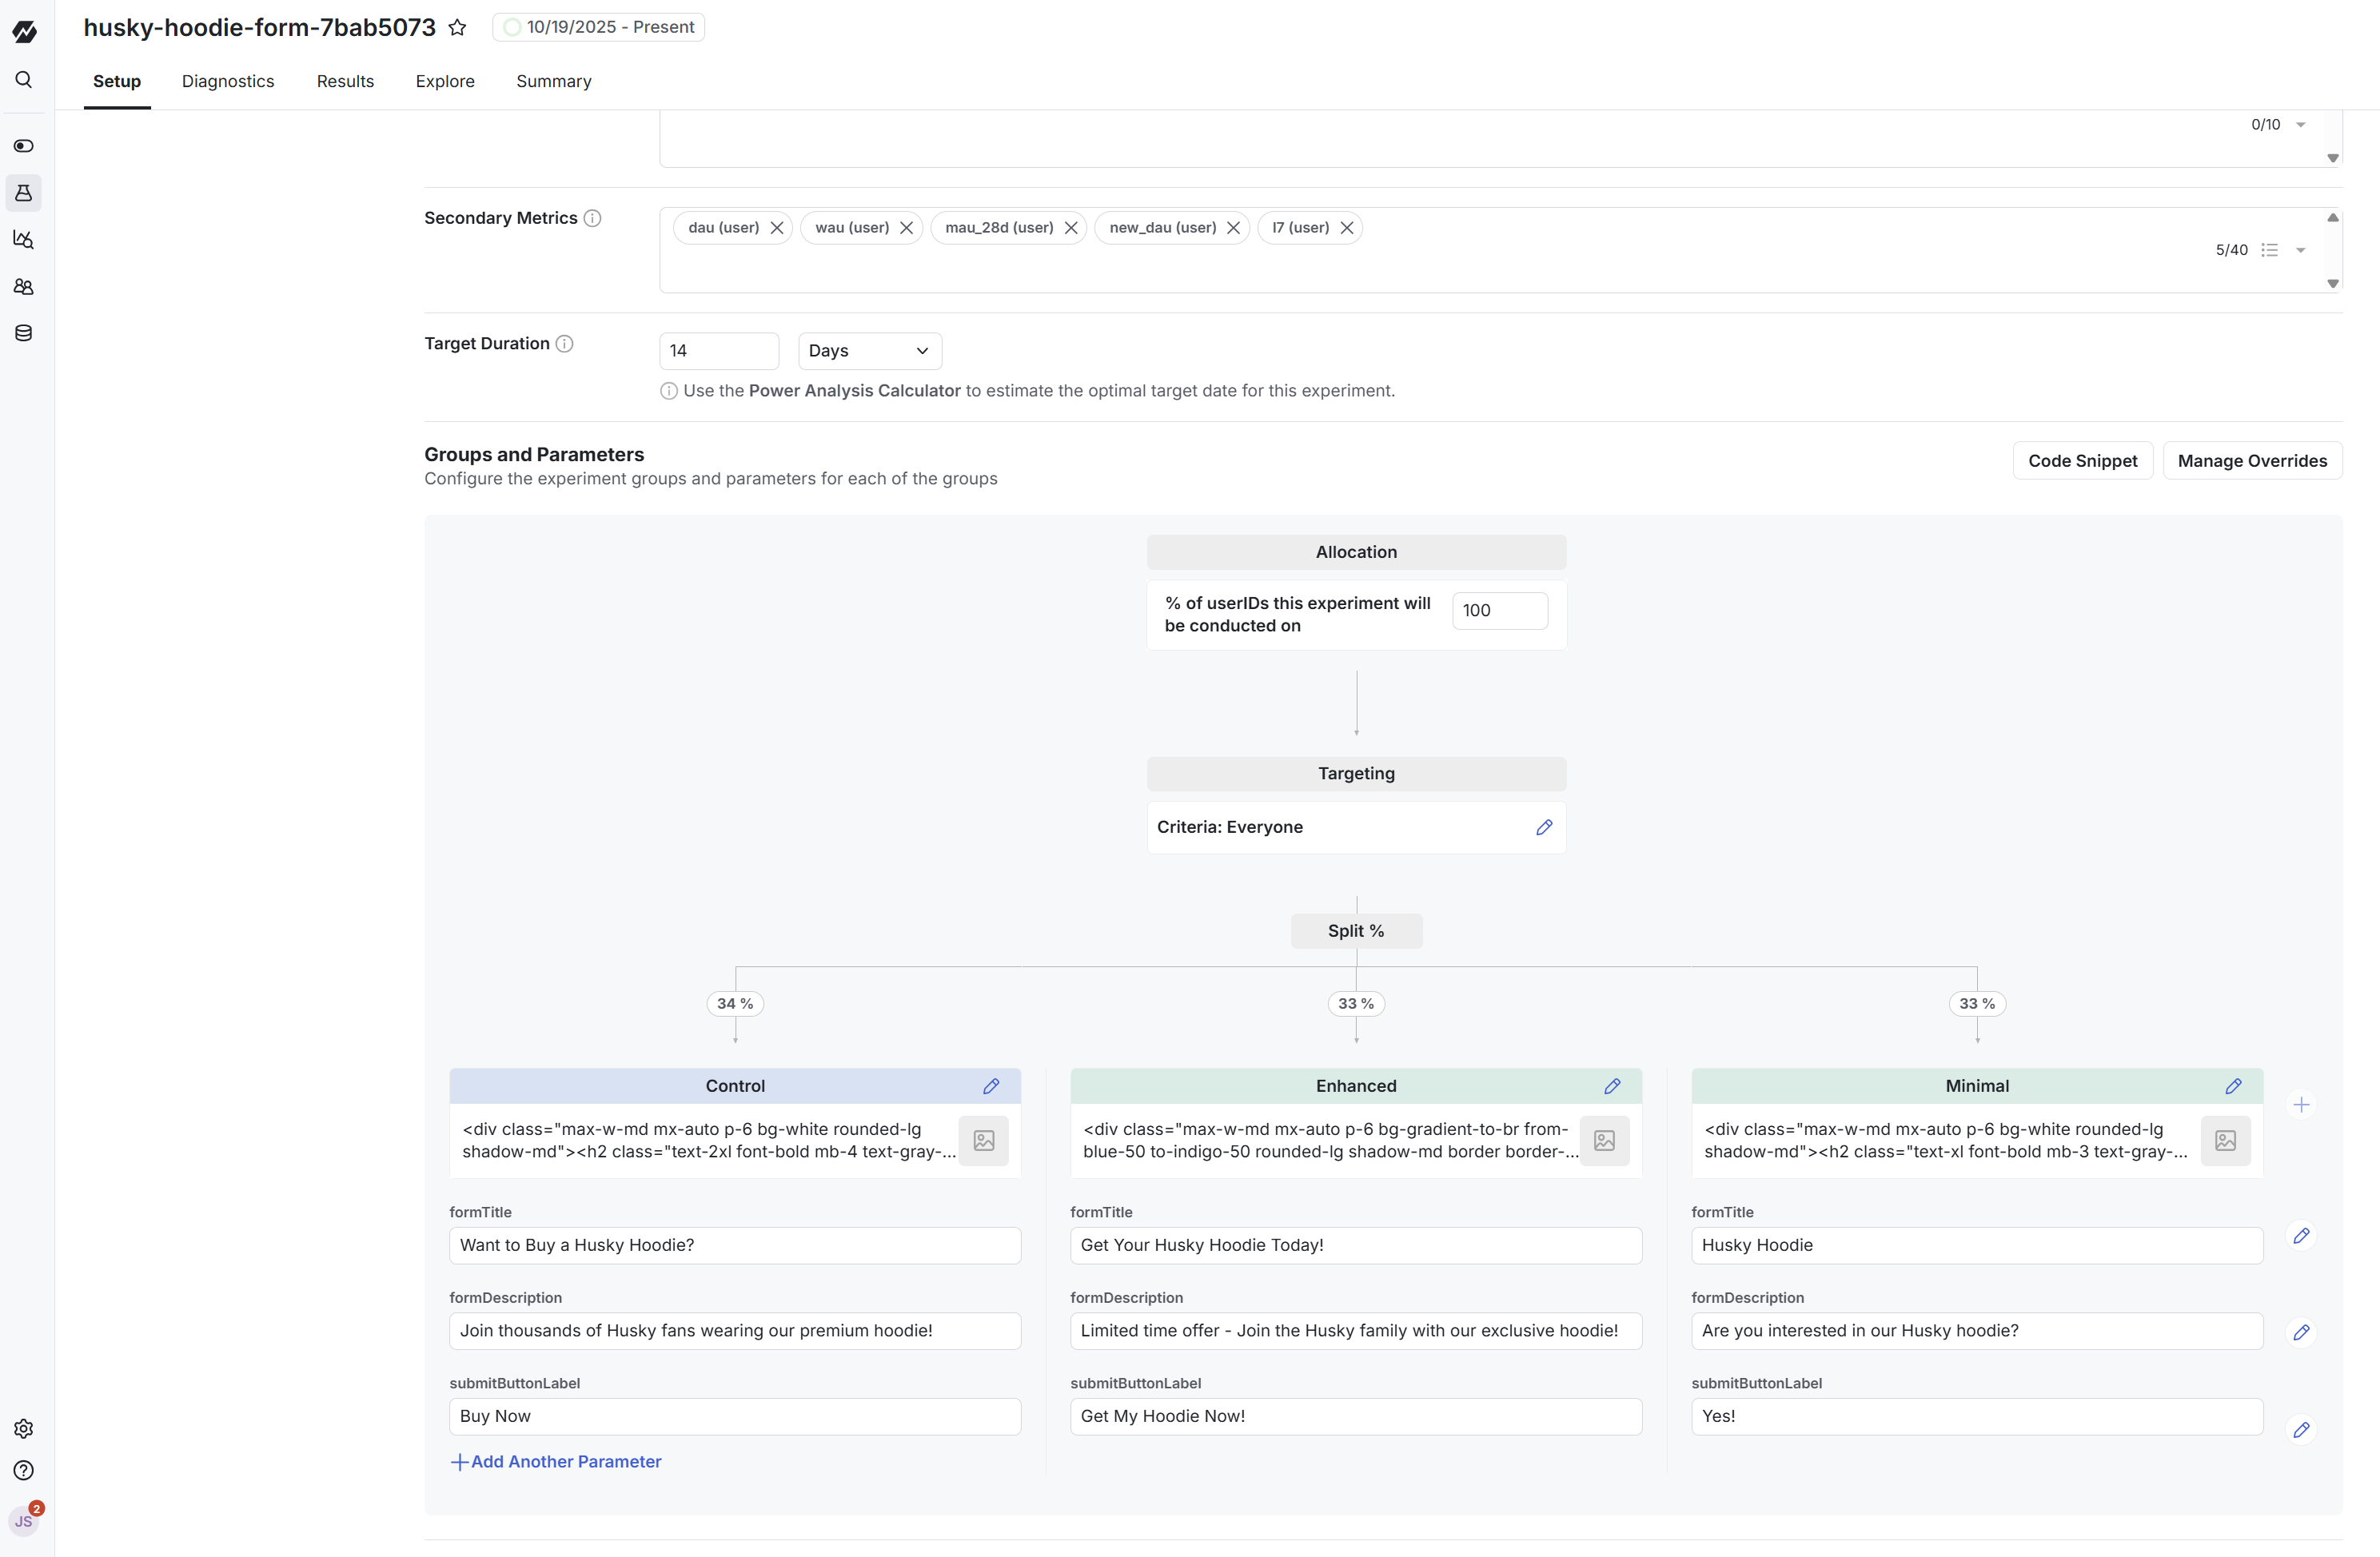The height and width of the screenshot is (1557, 2380).
Task: Open search from the left sidebar
Action: tap(24, 80)
